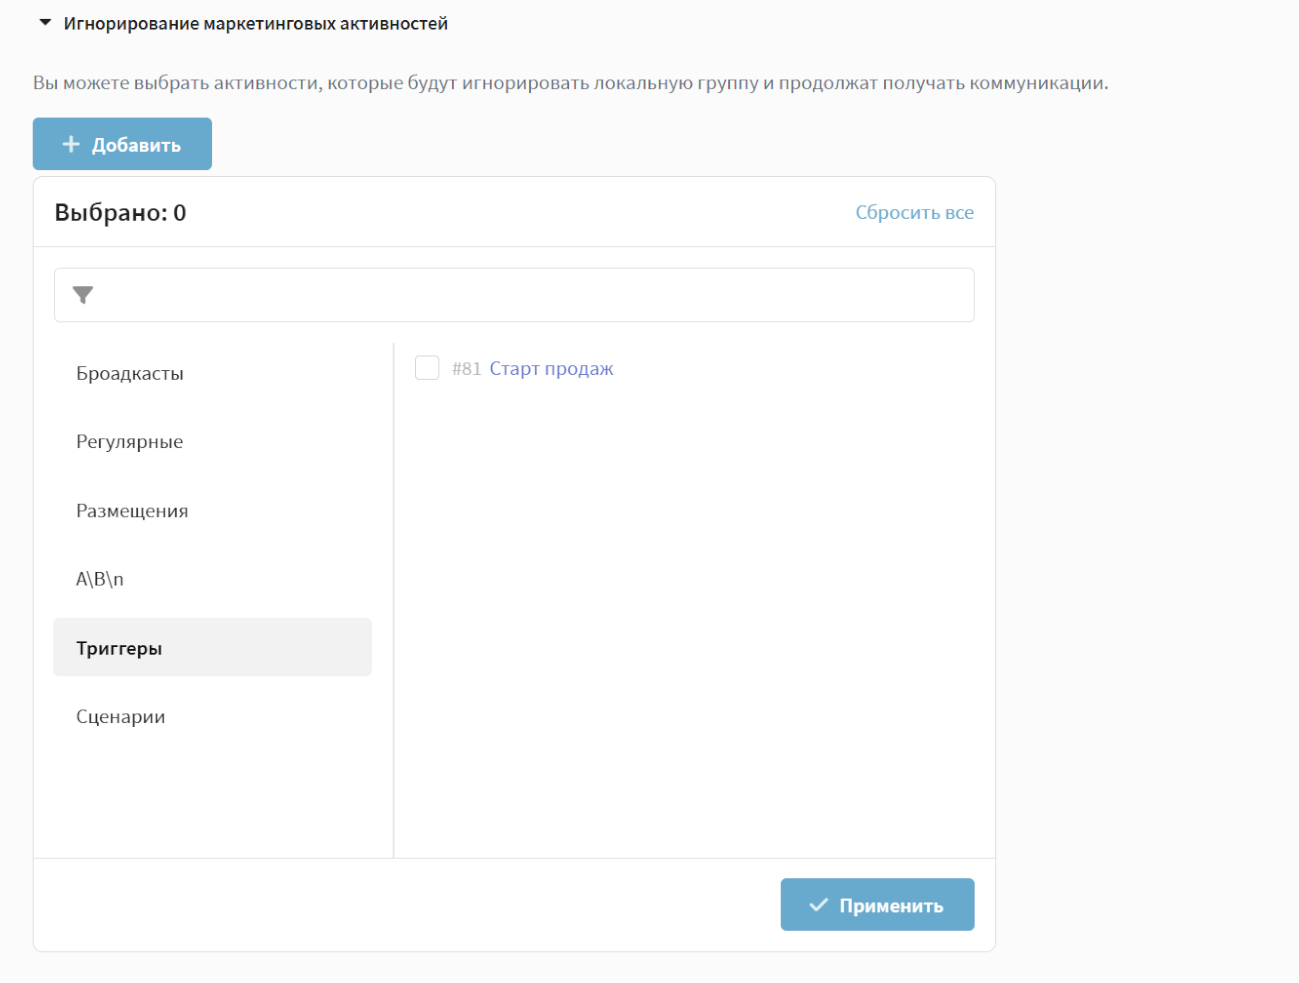Tick the checkbox for trigger #81
Image resolution: width=1299 pixels, height=983 pixels.
427,368
